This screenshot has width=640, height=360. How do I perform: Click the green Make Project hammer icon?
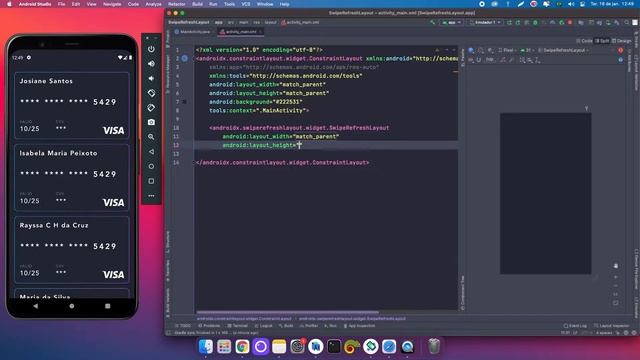[x=432, y=22]
